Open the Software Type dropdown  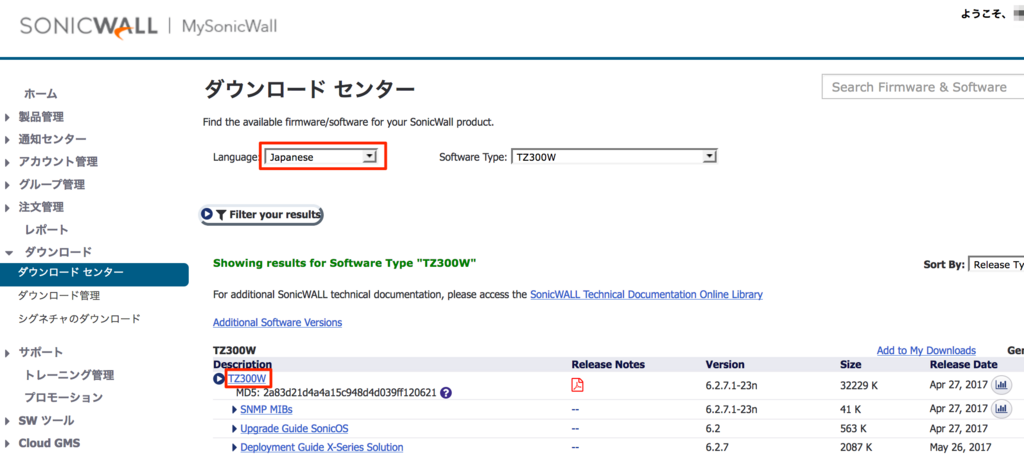click(x=613, y=157)
